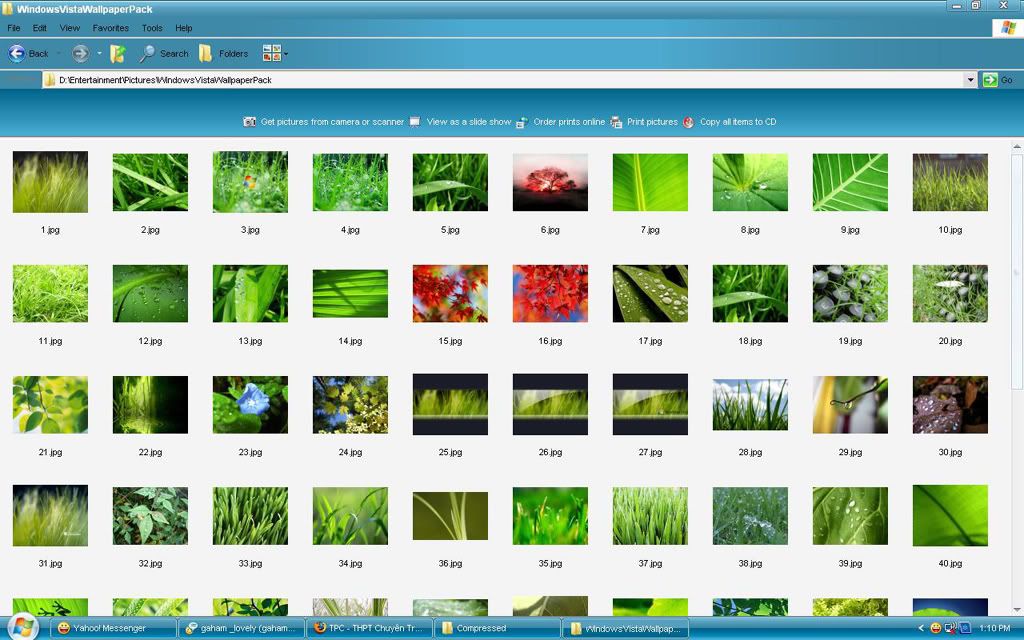Click 'Copy all items to CD' link
Screen dimensions: 1024x640
(x=738, y=122)
